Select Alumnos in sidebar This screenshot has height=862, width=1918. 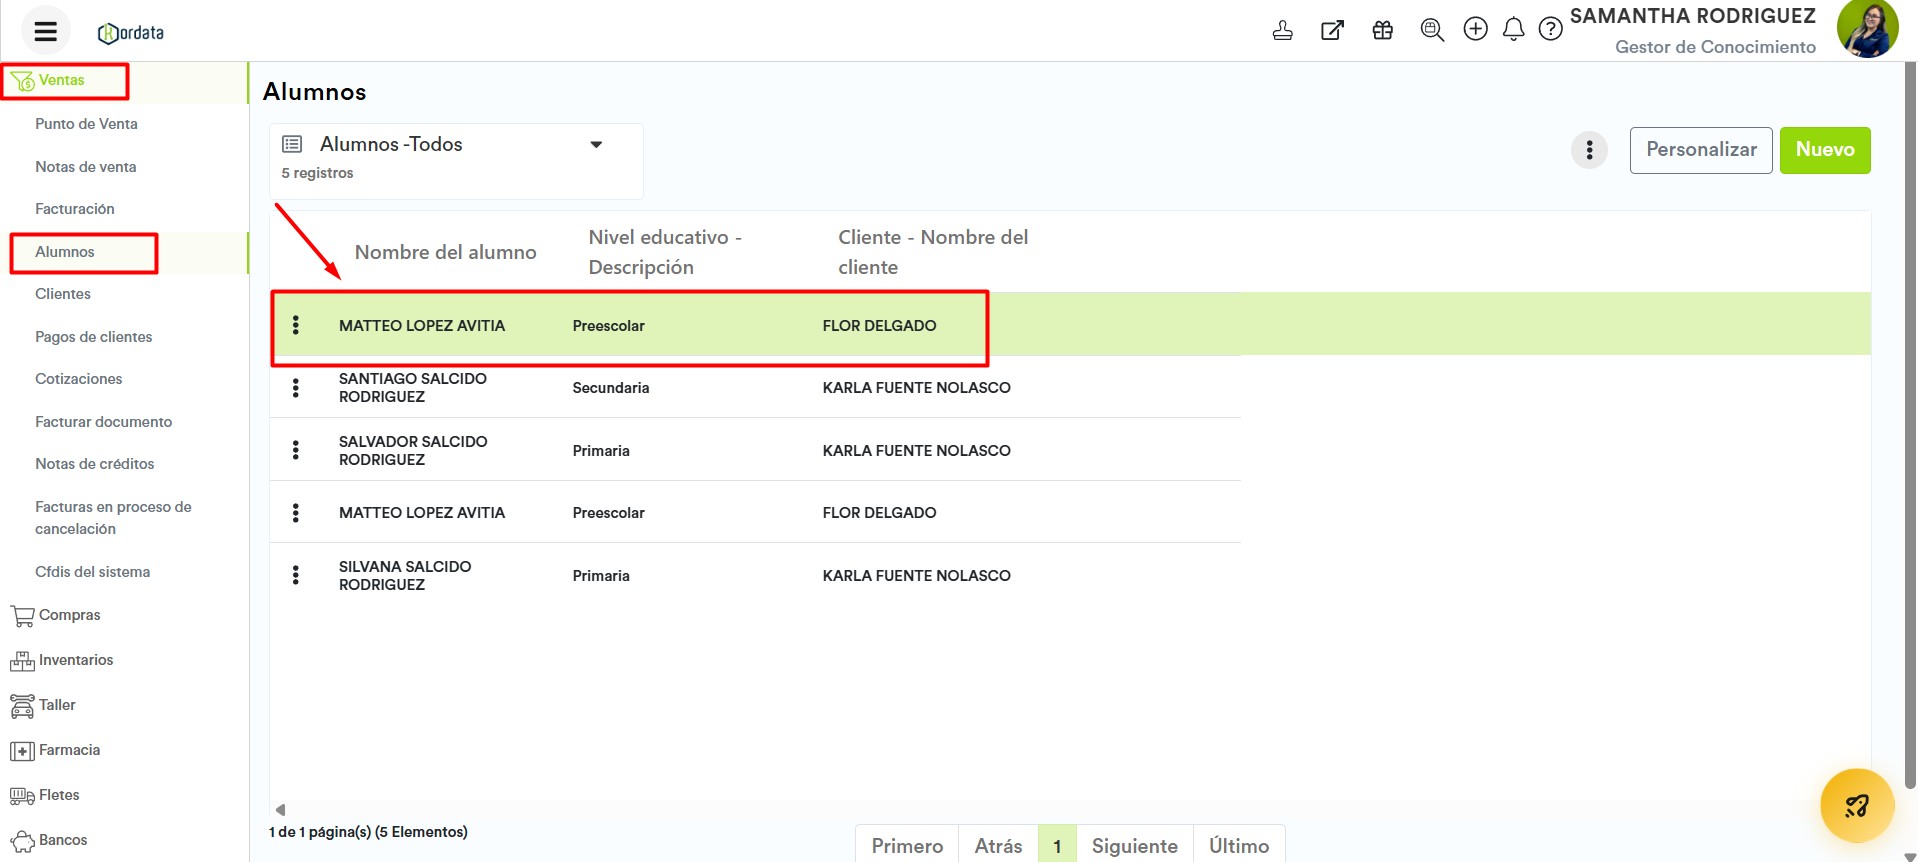pos(65,252)
